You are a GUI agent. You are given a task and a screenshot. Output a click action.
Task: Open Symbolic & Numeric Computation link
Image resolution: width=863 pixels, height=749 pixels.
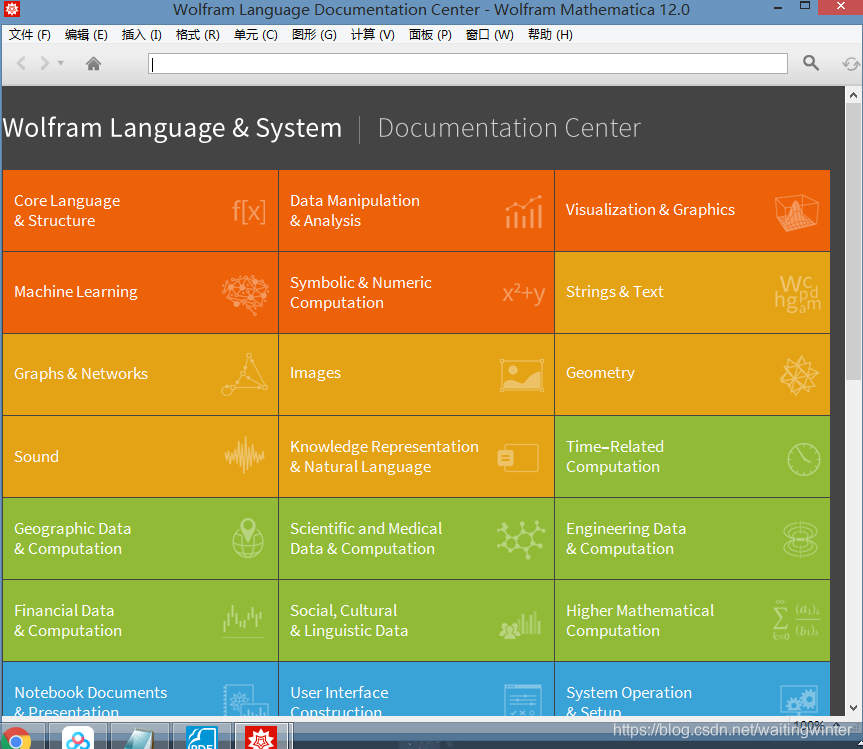click(x=361, y=292)
